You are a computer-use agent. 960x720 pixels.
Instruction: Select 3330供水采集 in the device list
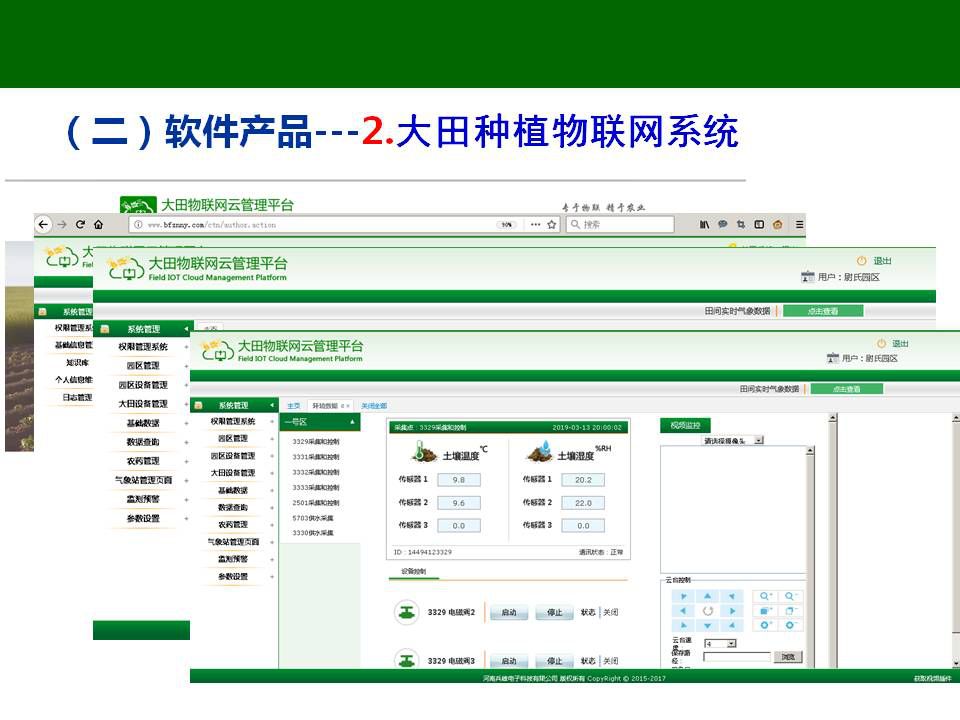coord(313,533)
